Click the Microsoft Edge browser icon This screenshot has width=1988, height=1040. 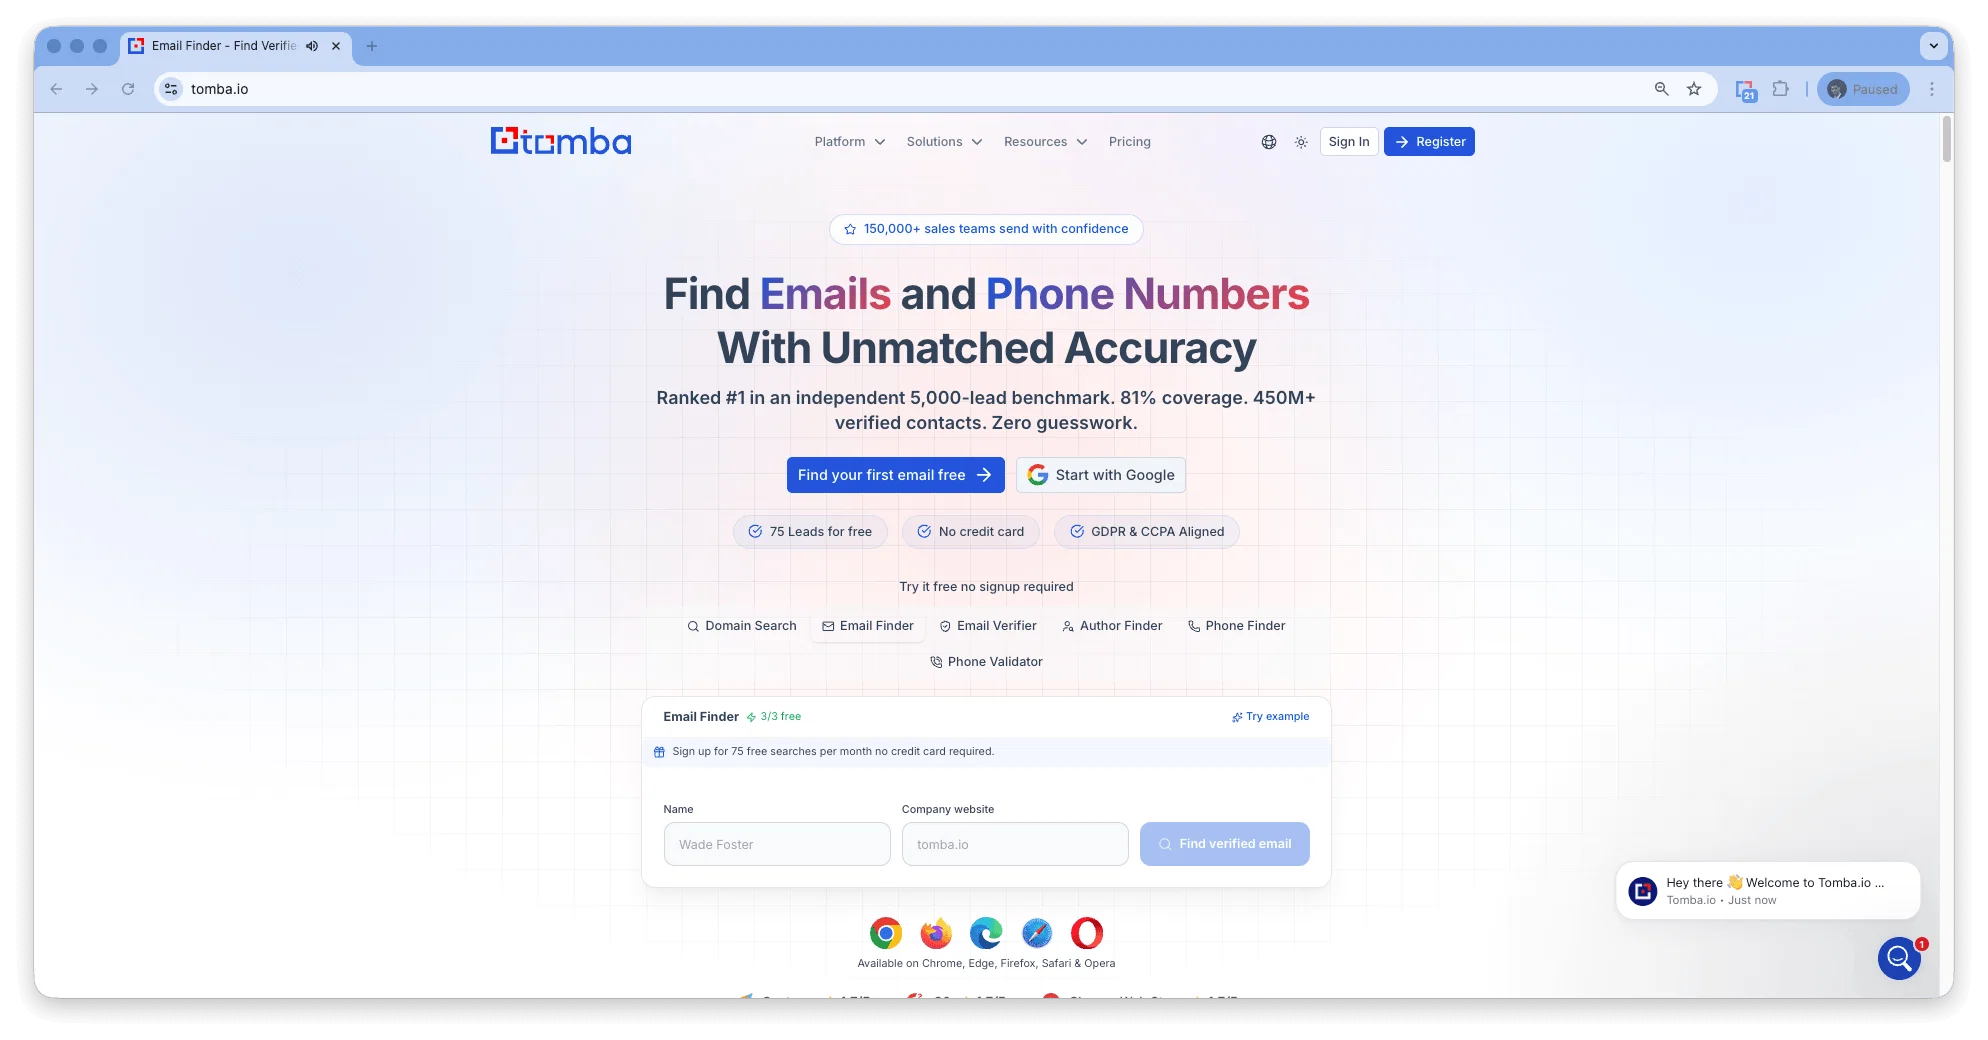point(986,933)
